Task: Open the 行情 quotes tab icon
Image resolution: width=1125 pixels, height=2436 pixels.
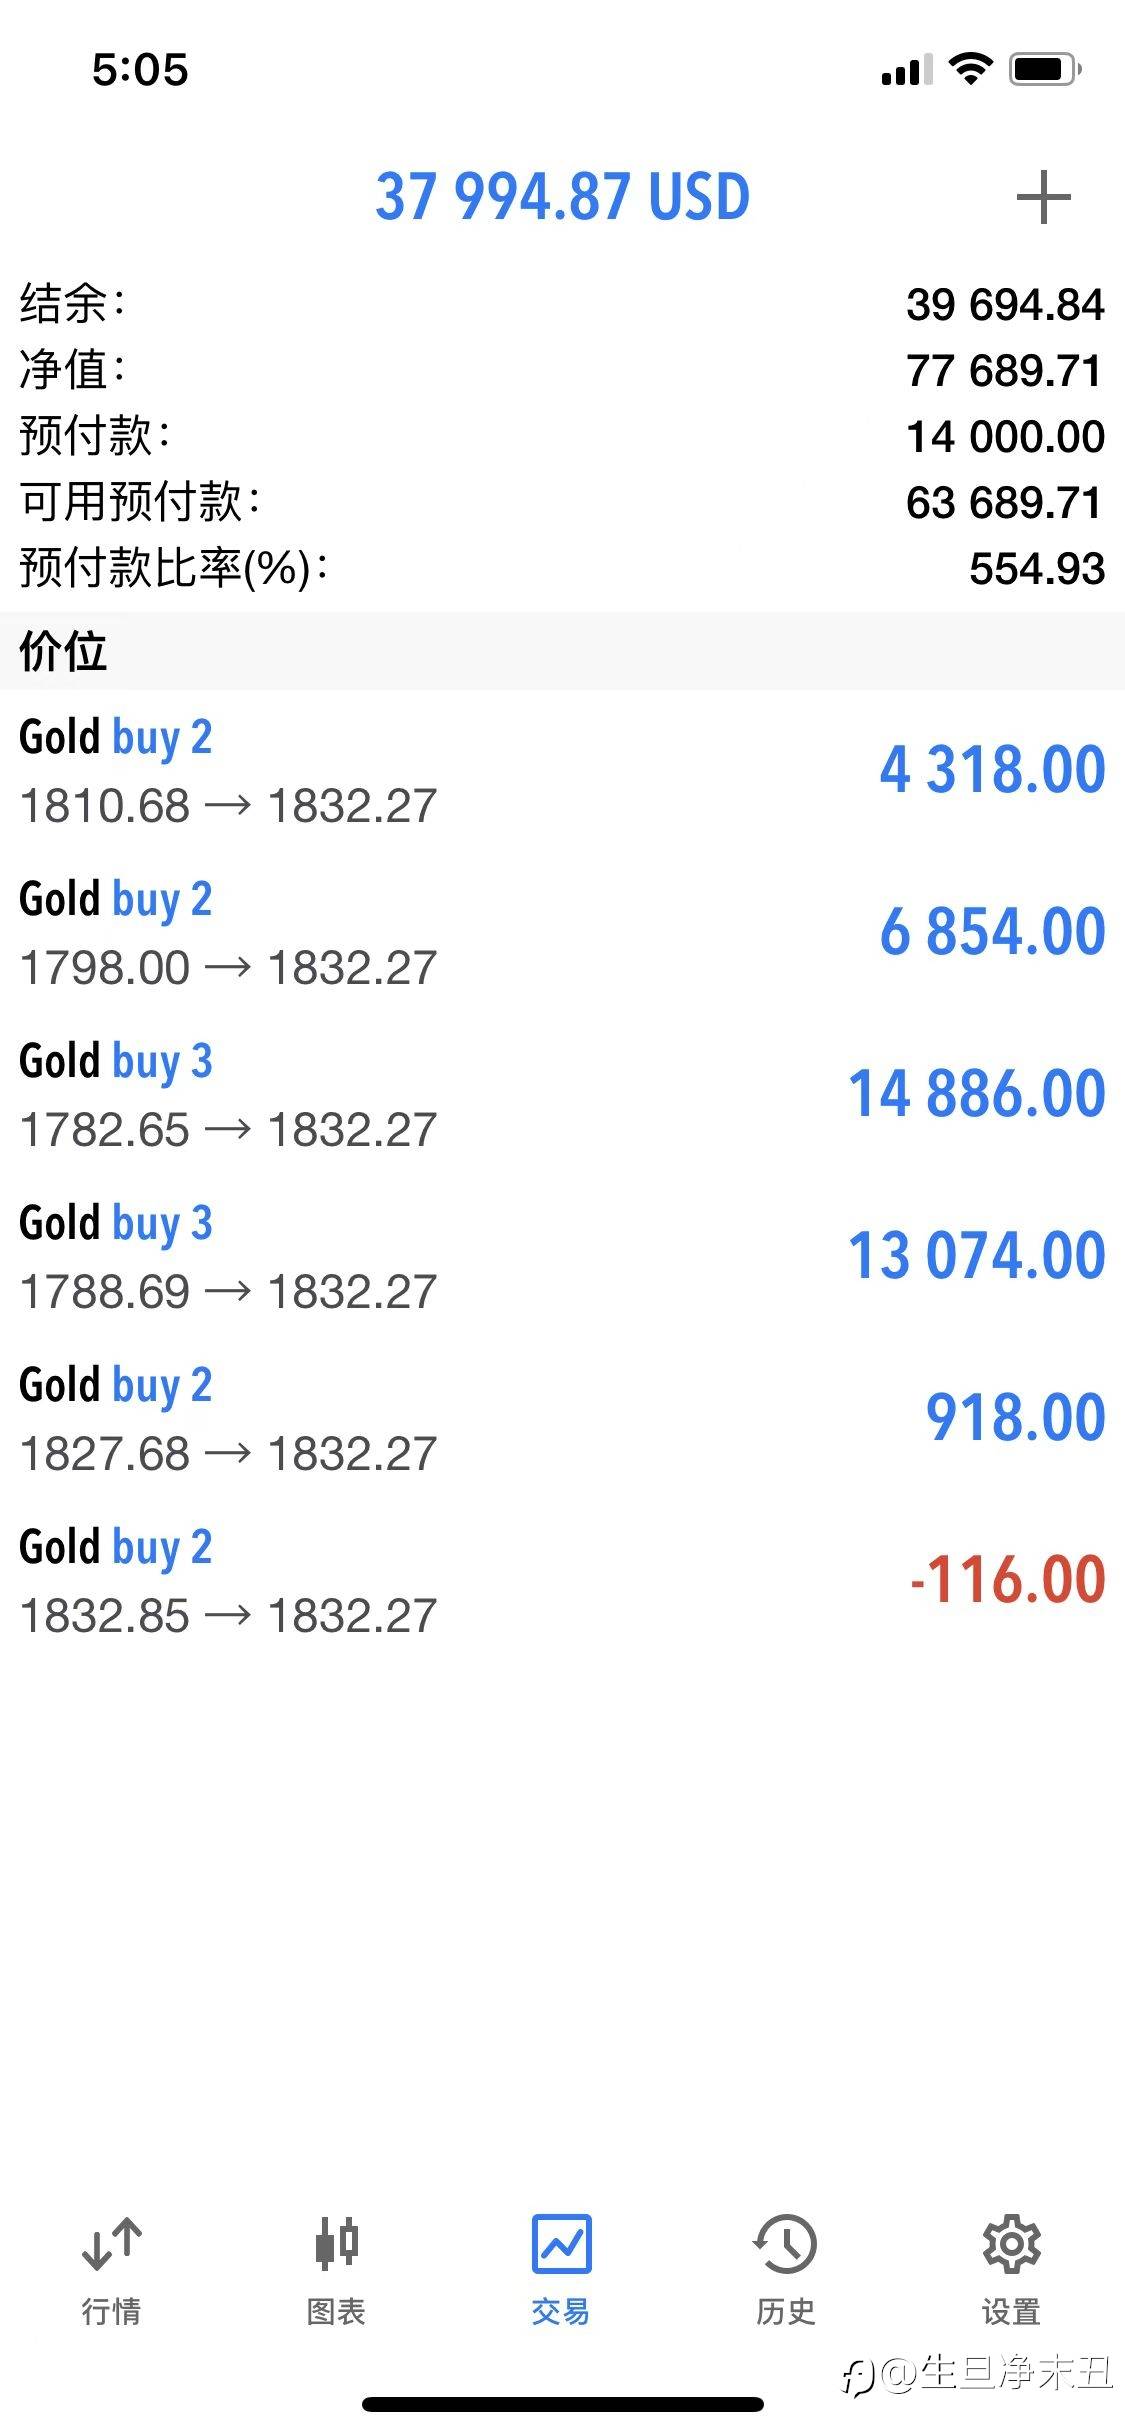Action: point(111,2244)
